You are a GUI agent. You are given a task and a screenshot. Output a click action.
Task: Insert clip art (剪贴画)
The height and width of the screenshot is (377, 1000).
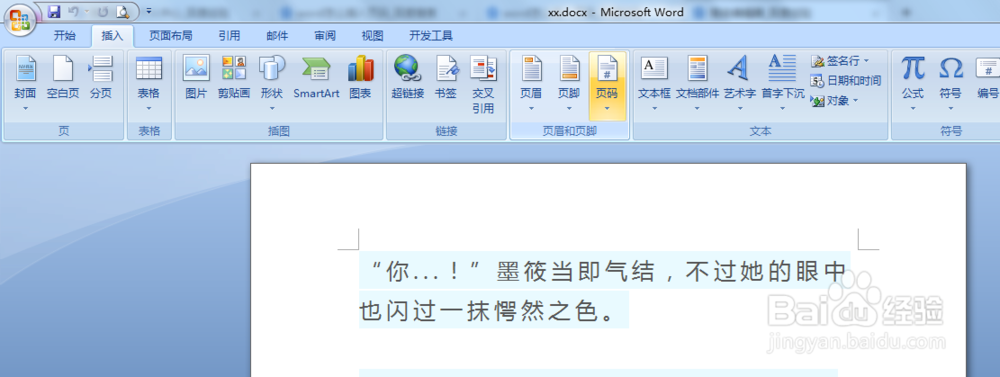coord(233,78)
